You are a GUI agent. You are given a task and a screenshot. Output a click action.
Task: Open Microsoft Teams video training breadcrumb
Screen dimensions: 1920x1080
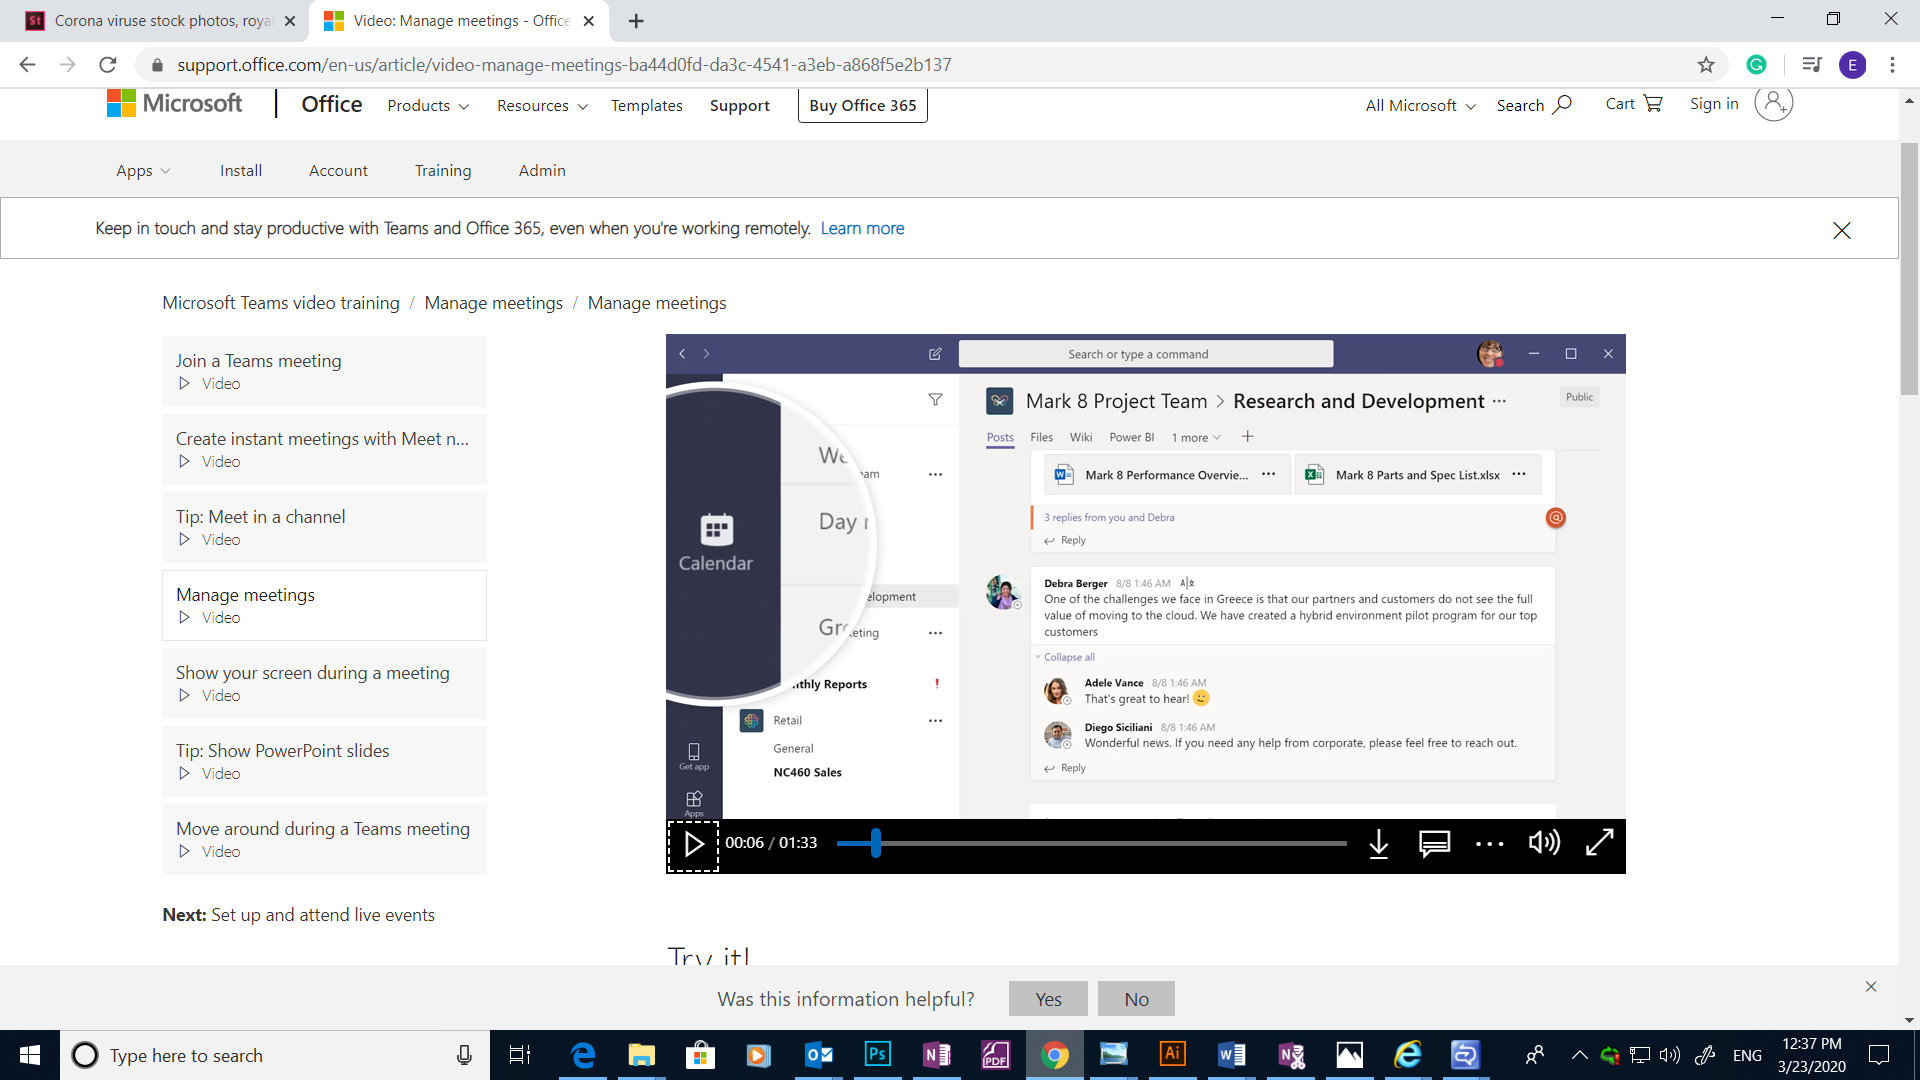click(281, 303)
